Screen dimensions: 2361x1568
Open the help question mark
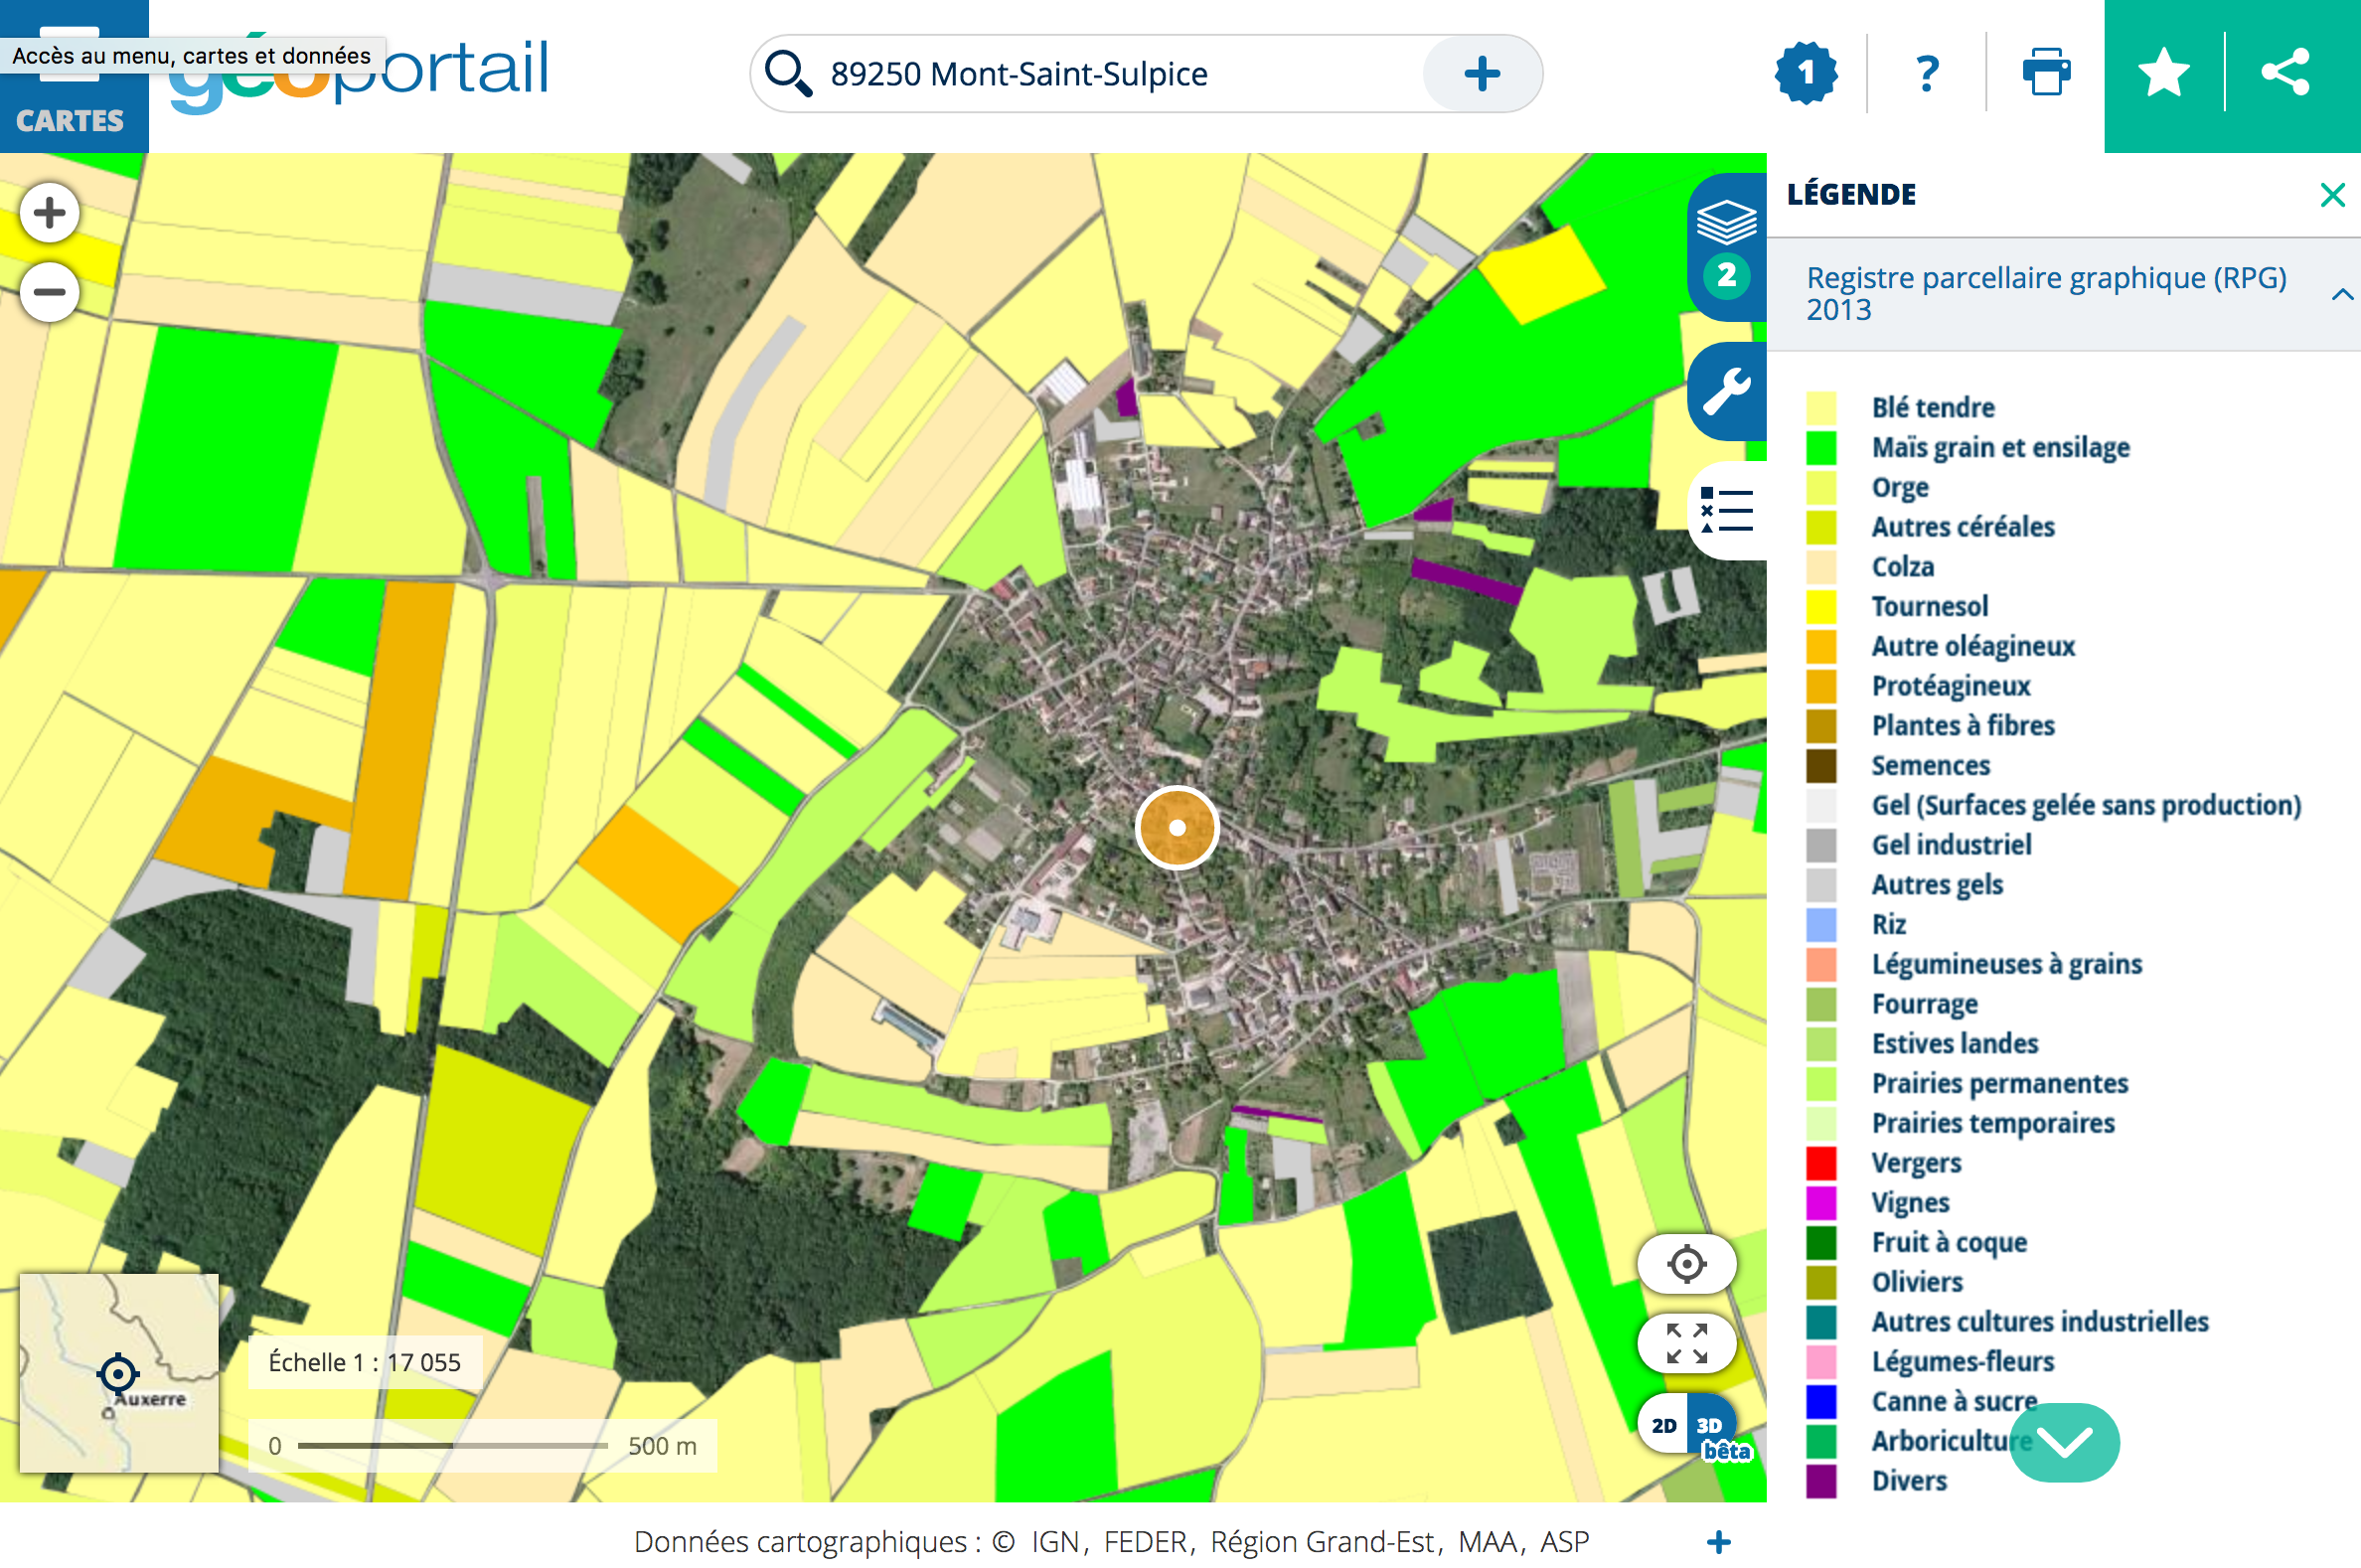click(1926, 72)
